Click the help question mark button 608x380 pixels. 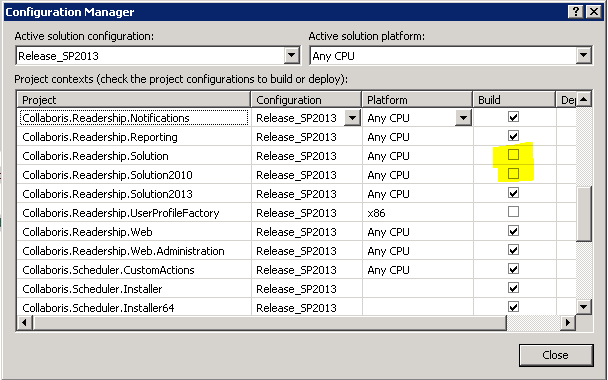pos(576,12)
